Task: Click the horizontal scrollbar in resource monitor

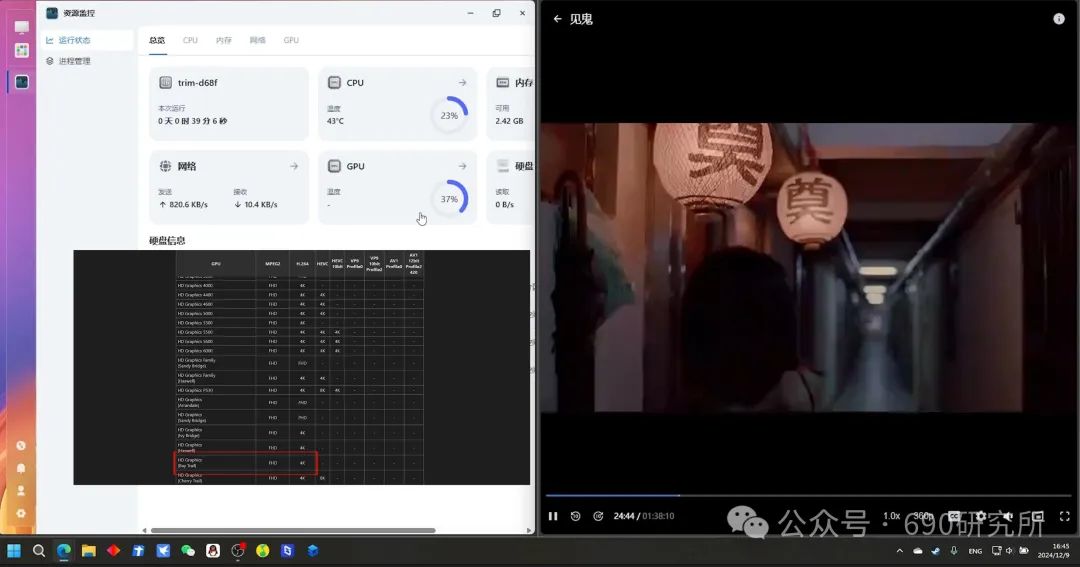Action: pos(293,530)
